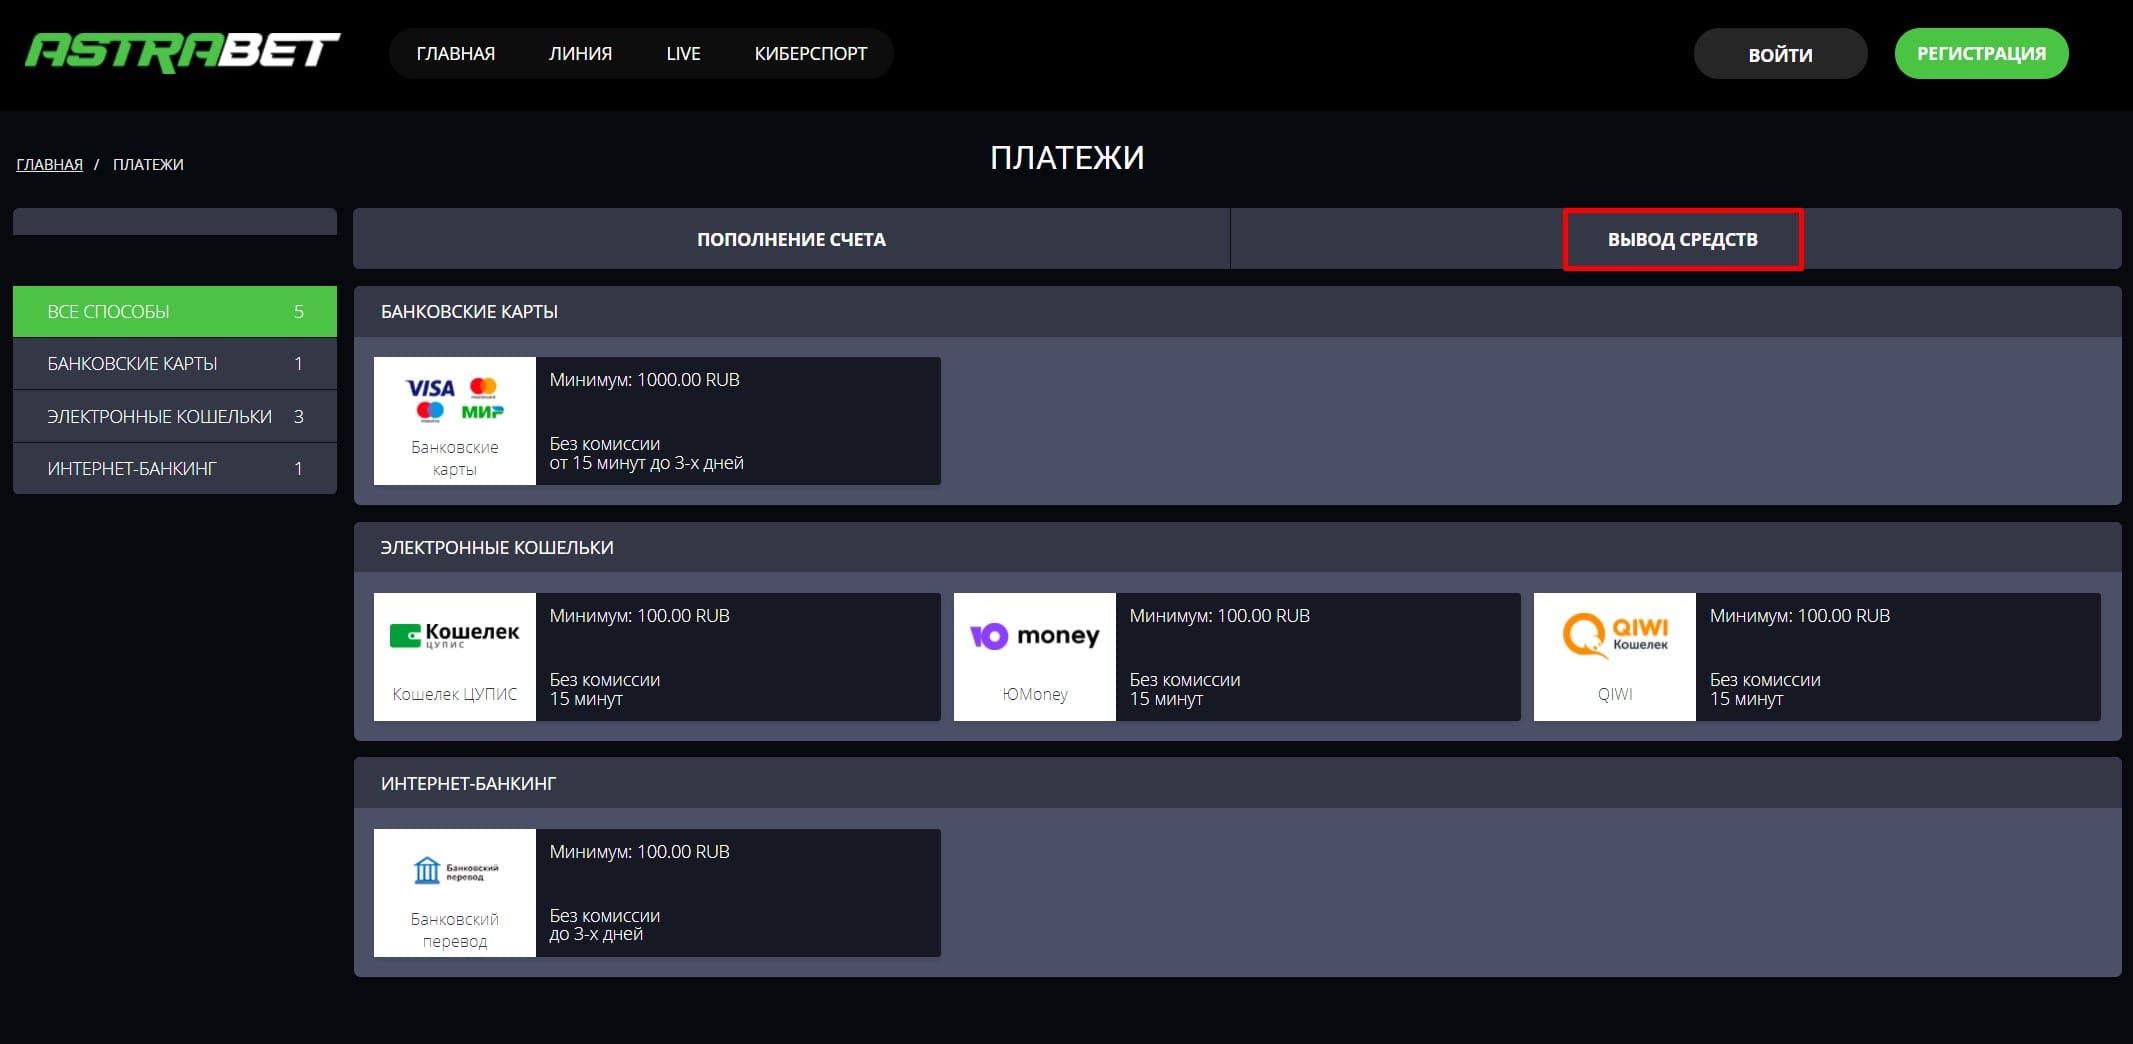Open the LIVE betting section
The image size is (2133, 1044).
pyautogui.click(x=683, y=54)
